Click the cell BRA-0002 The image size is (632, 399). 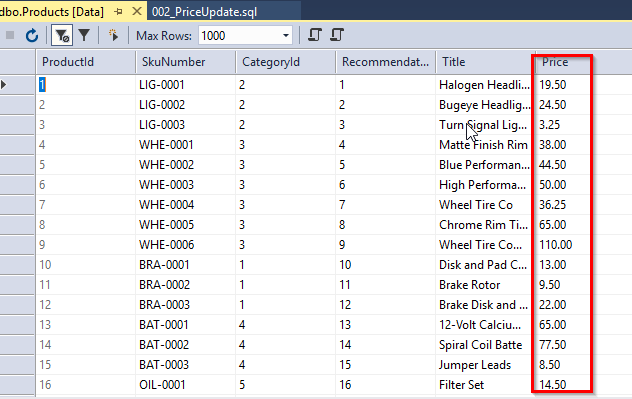tap(185, 285)
